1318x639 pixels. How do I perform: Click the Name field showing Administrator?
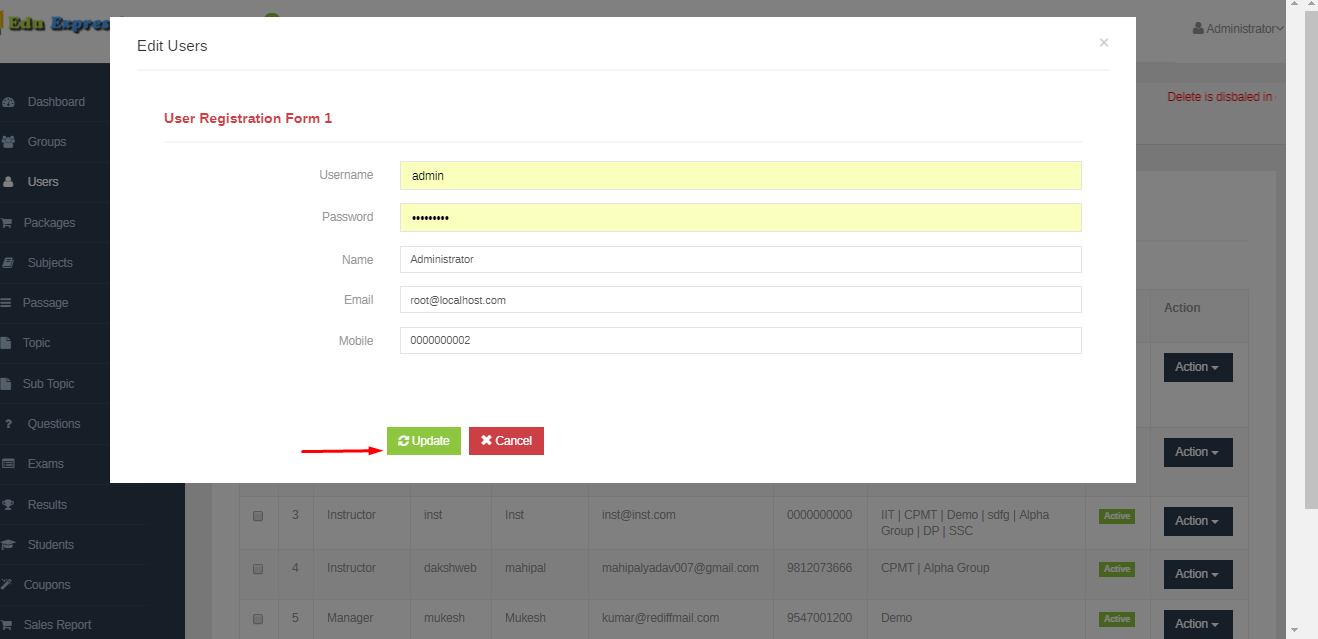(741, 259)
